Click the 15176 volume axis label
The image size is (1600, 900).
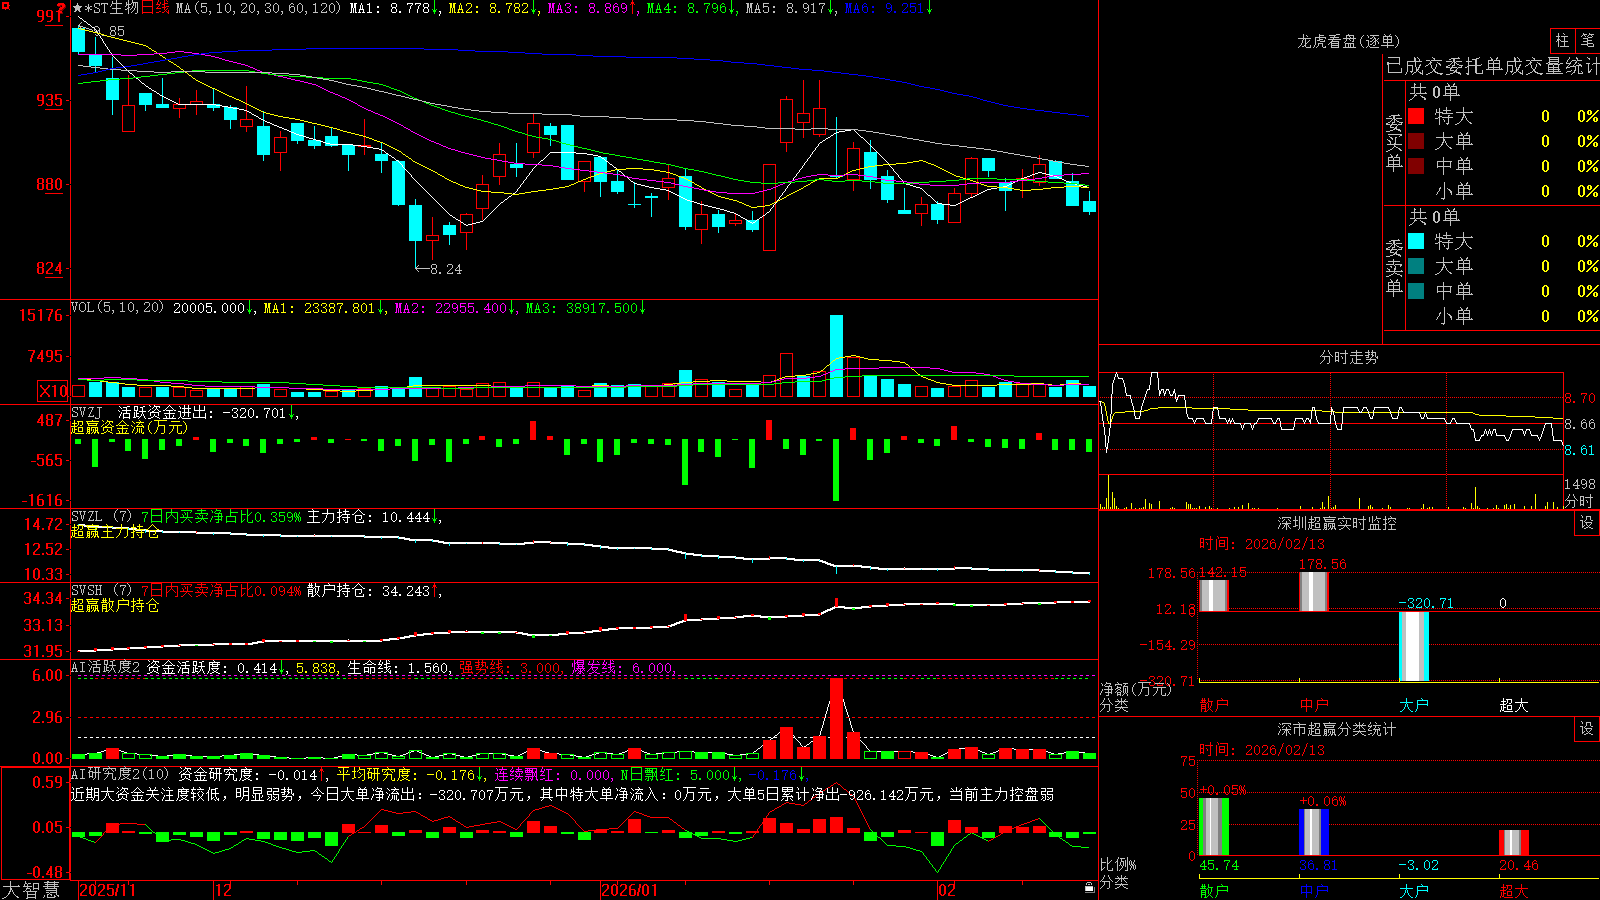[41, 315]
